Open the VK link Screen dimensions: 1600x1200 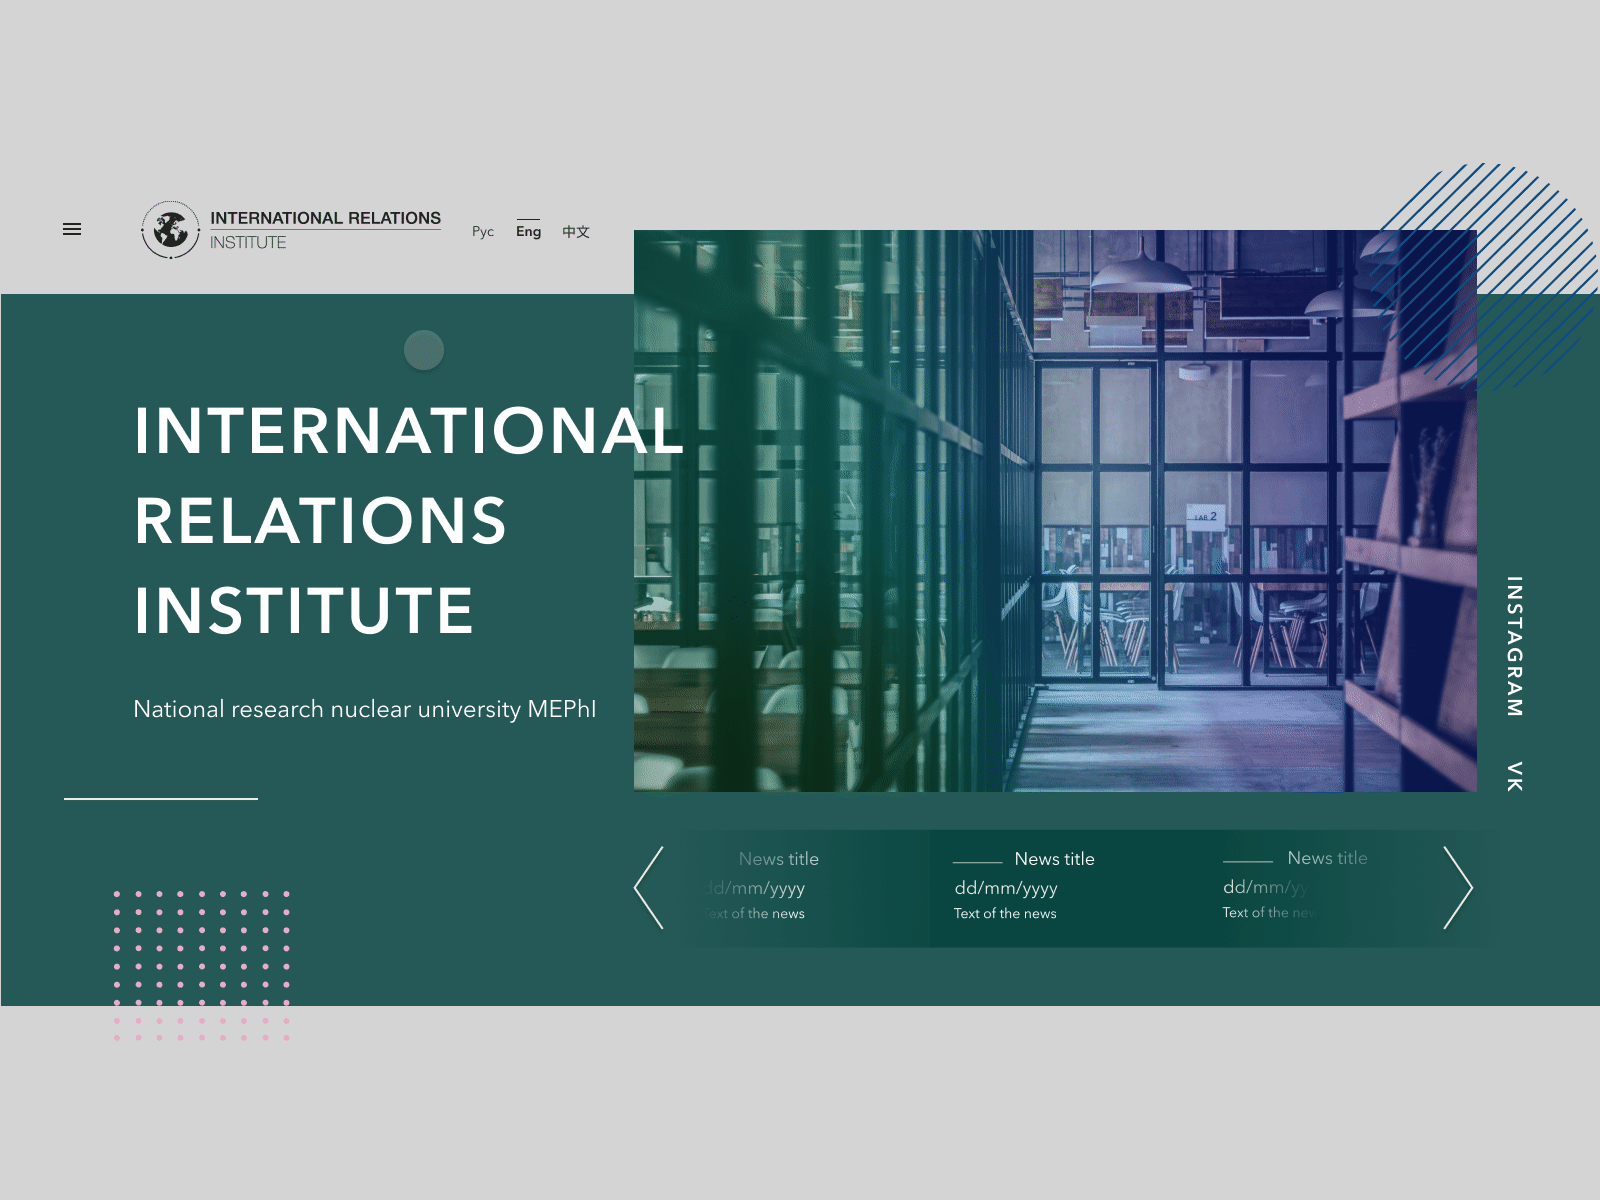(1515, 776)
